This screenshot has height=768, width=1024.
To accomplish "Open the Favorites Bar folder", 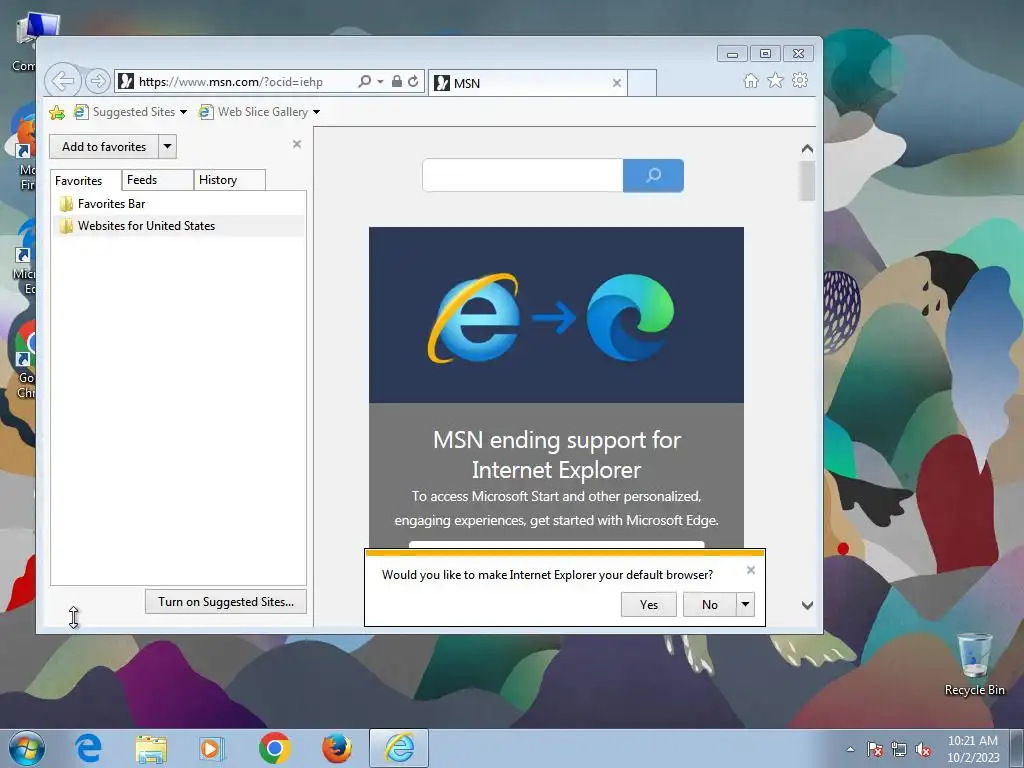I will point(178,204).
